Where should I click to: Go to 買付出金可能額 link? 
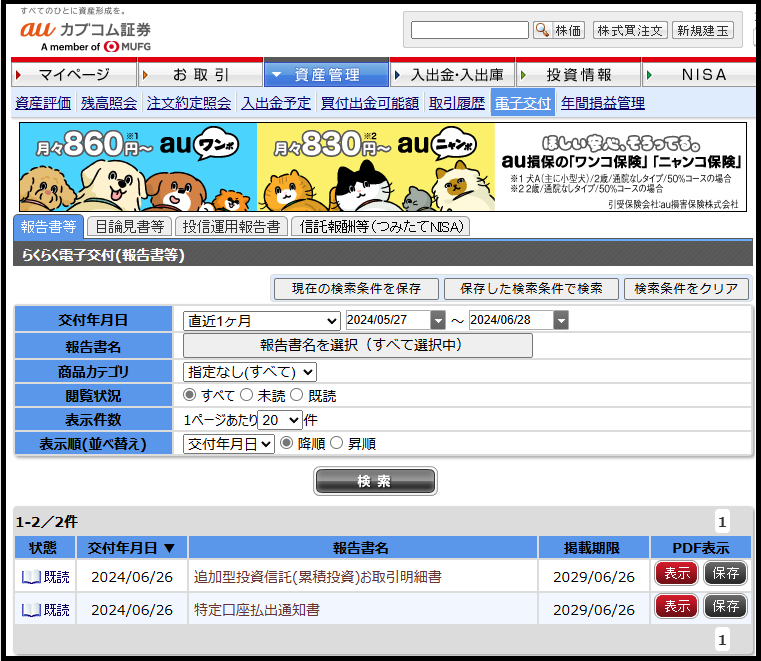[x=370, y=103]
